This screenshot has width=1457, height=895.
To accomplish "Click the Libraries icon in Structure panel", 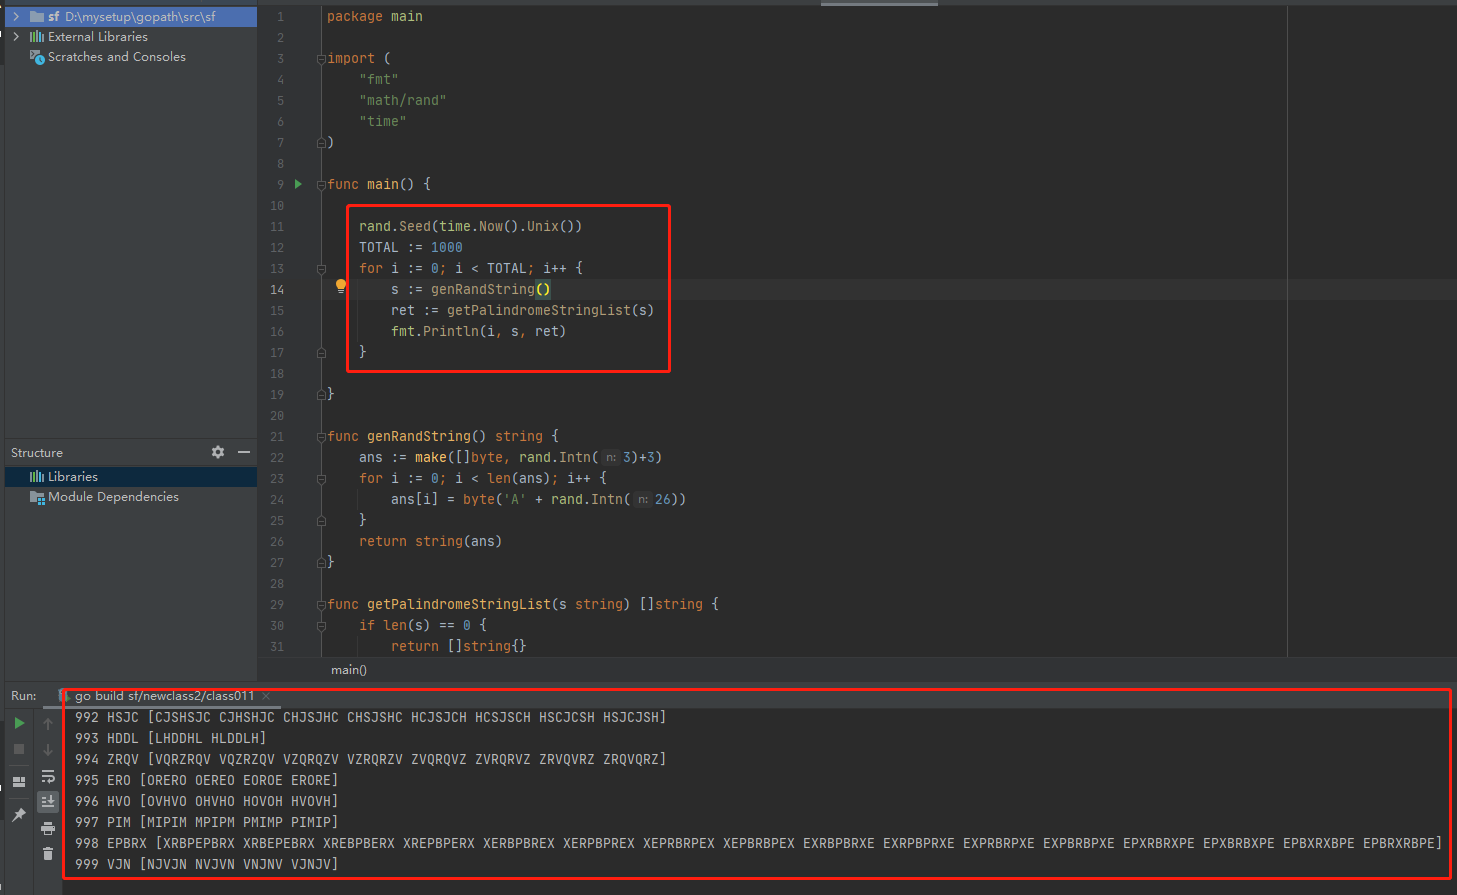I will 37,477.
